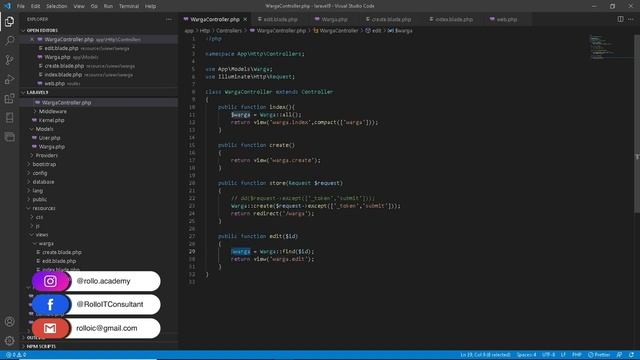The image size is (640, 360).
Task: Click the Prettier status bar item
Action: pyautogui.click(x=599, y=355)
